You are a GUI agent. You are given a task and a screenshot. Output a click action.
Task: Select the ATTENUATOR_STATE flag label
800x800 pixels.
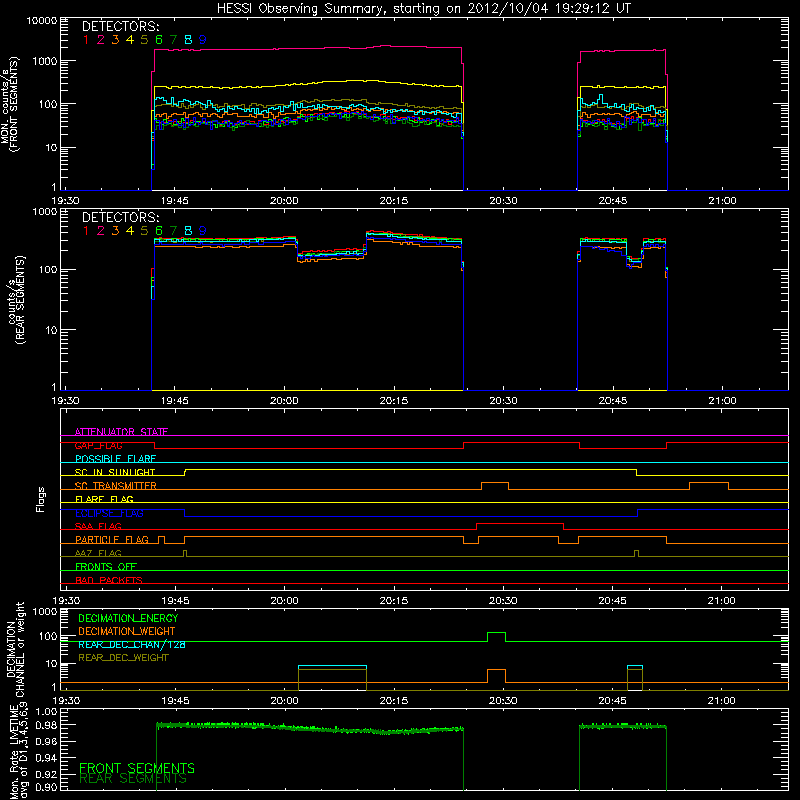(121, 432)
